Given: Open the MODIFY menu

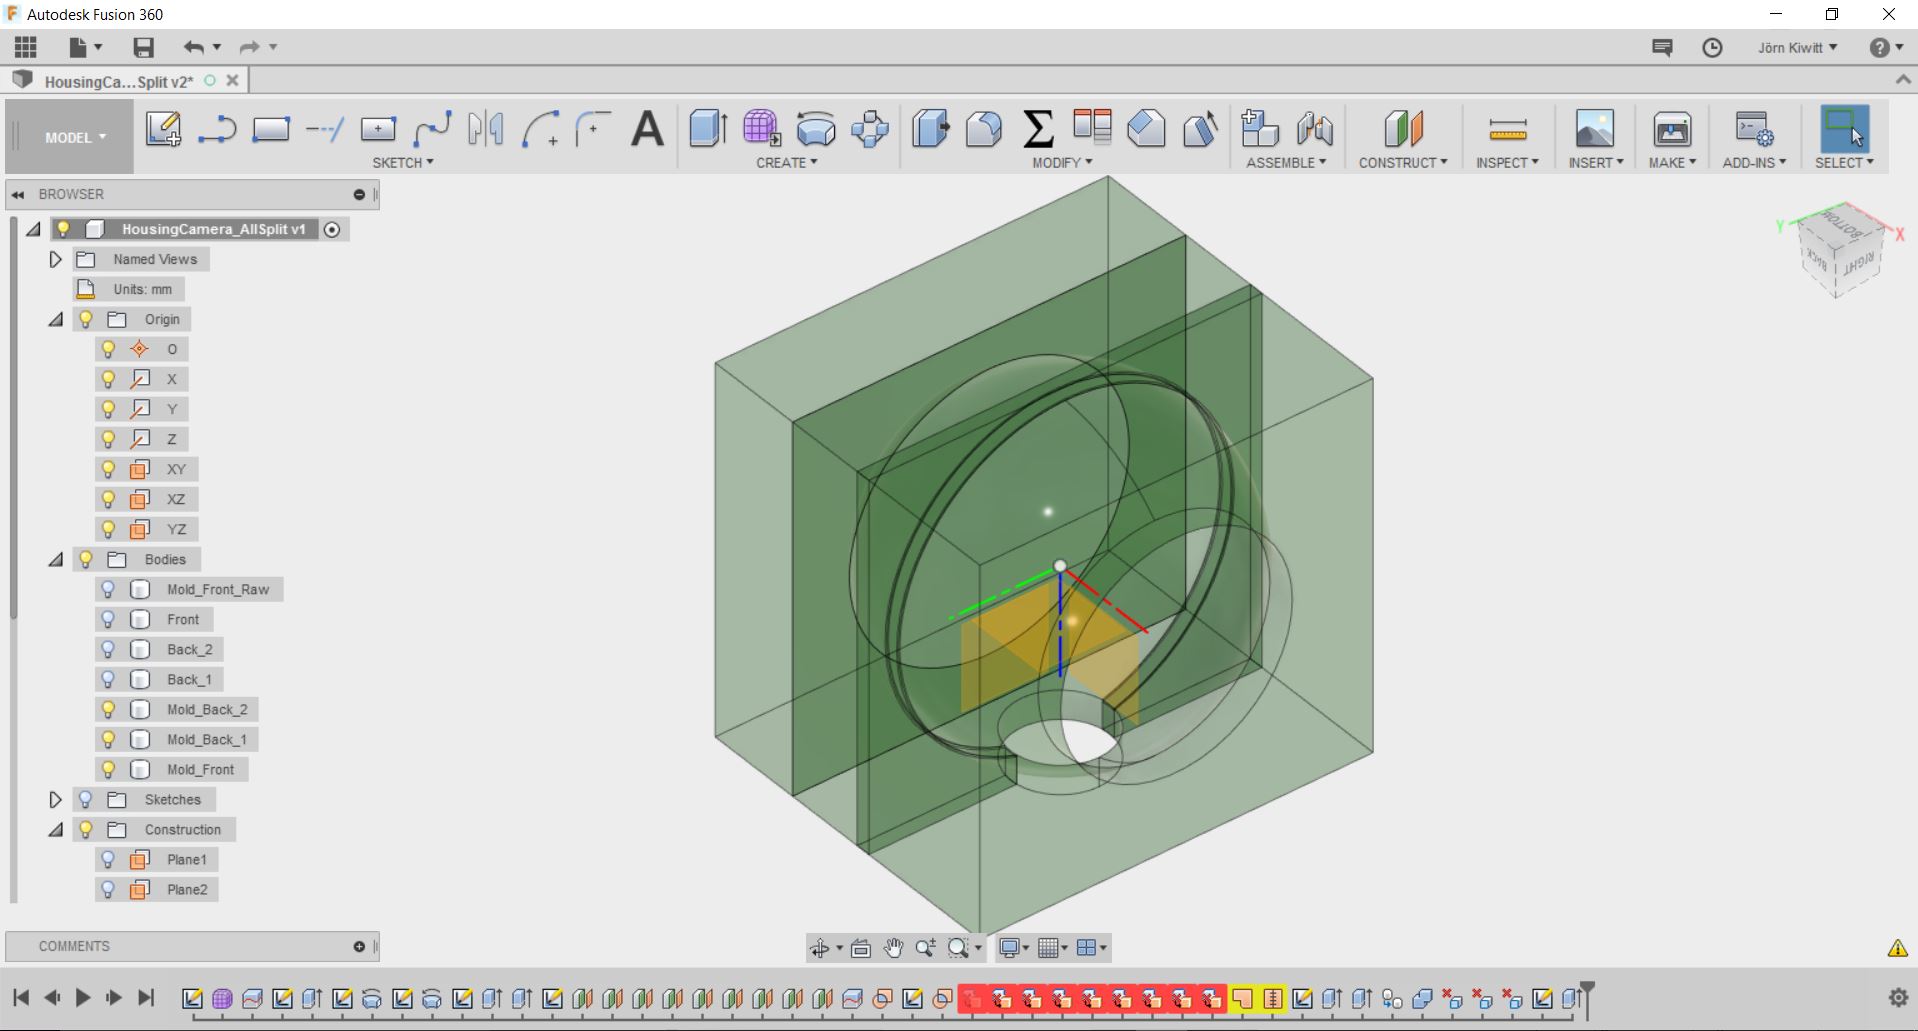Looking at the screenshot, I should click(1062, 162).
